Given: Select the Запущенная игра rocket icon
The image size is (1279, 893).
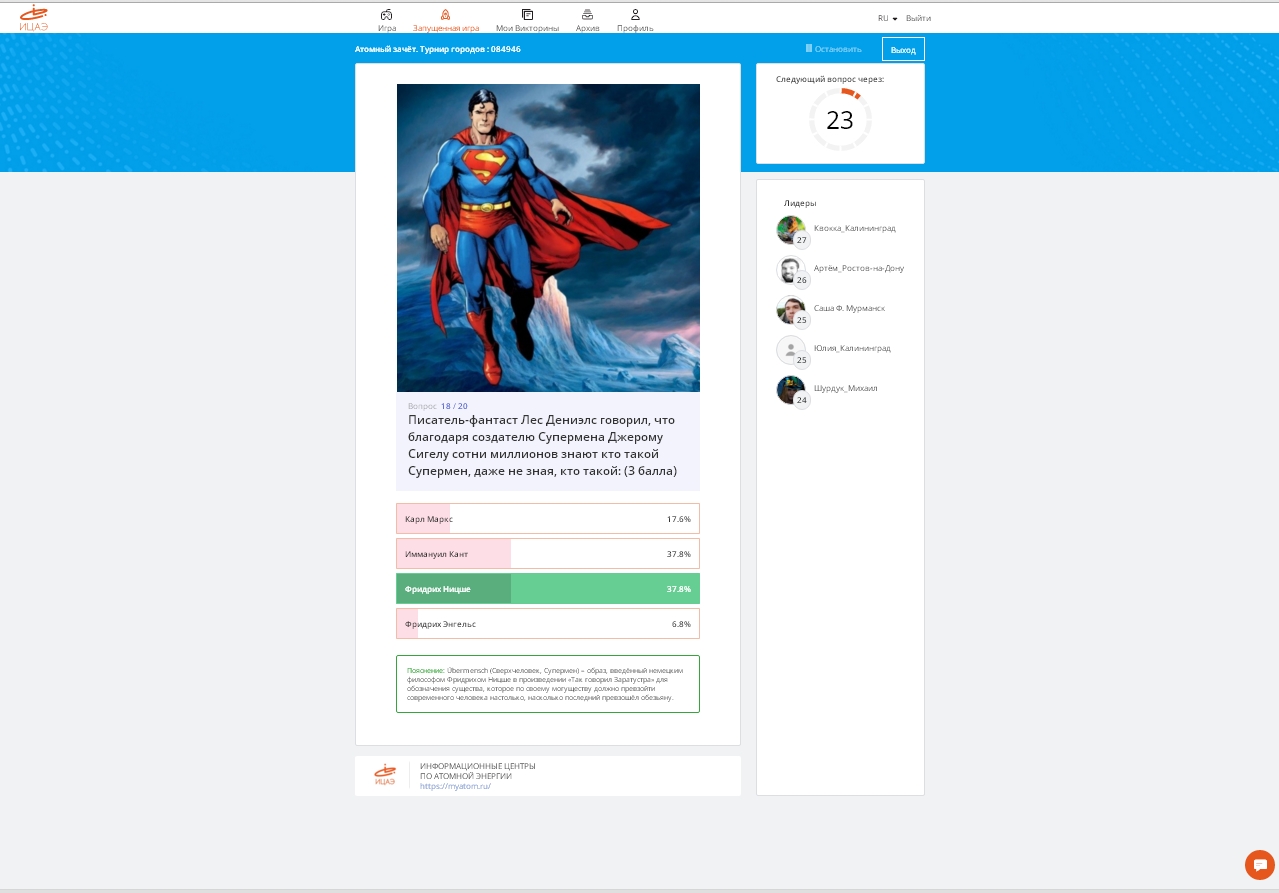Looking at the screenshot, I should tap(446, 14).
